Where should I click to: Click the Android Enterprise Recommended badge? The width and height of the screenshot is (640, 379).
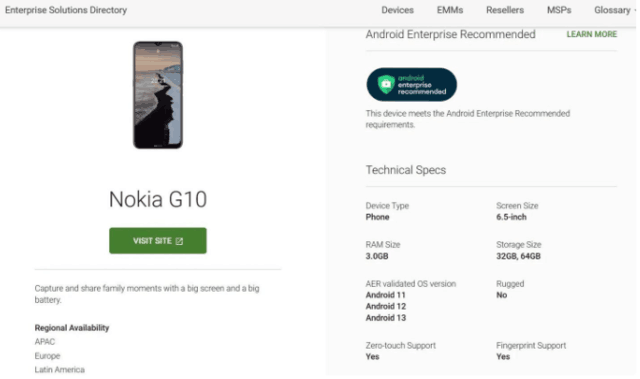coord(411,84)
